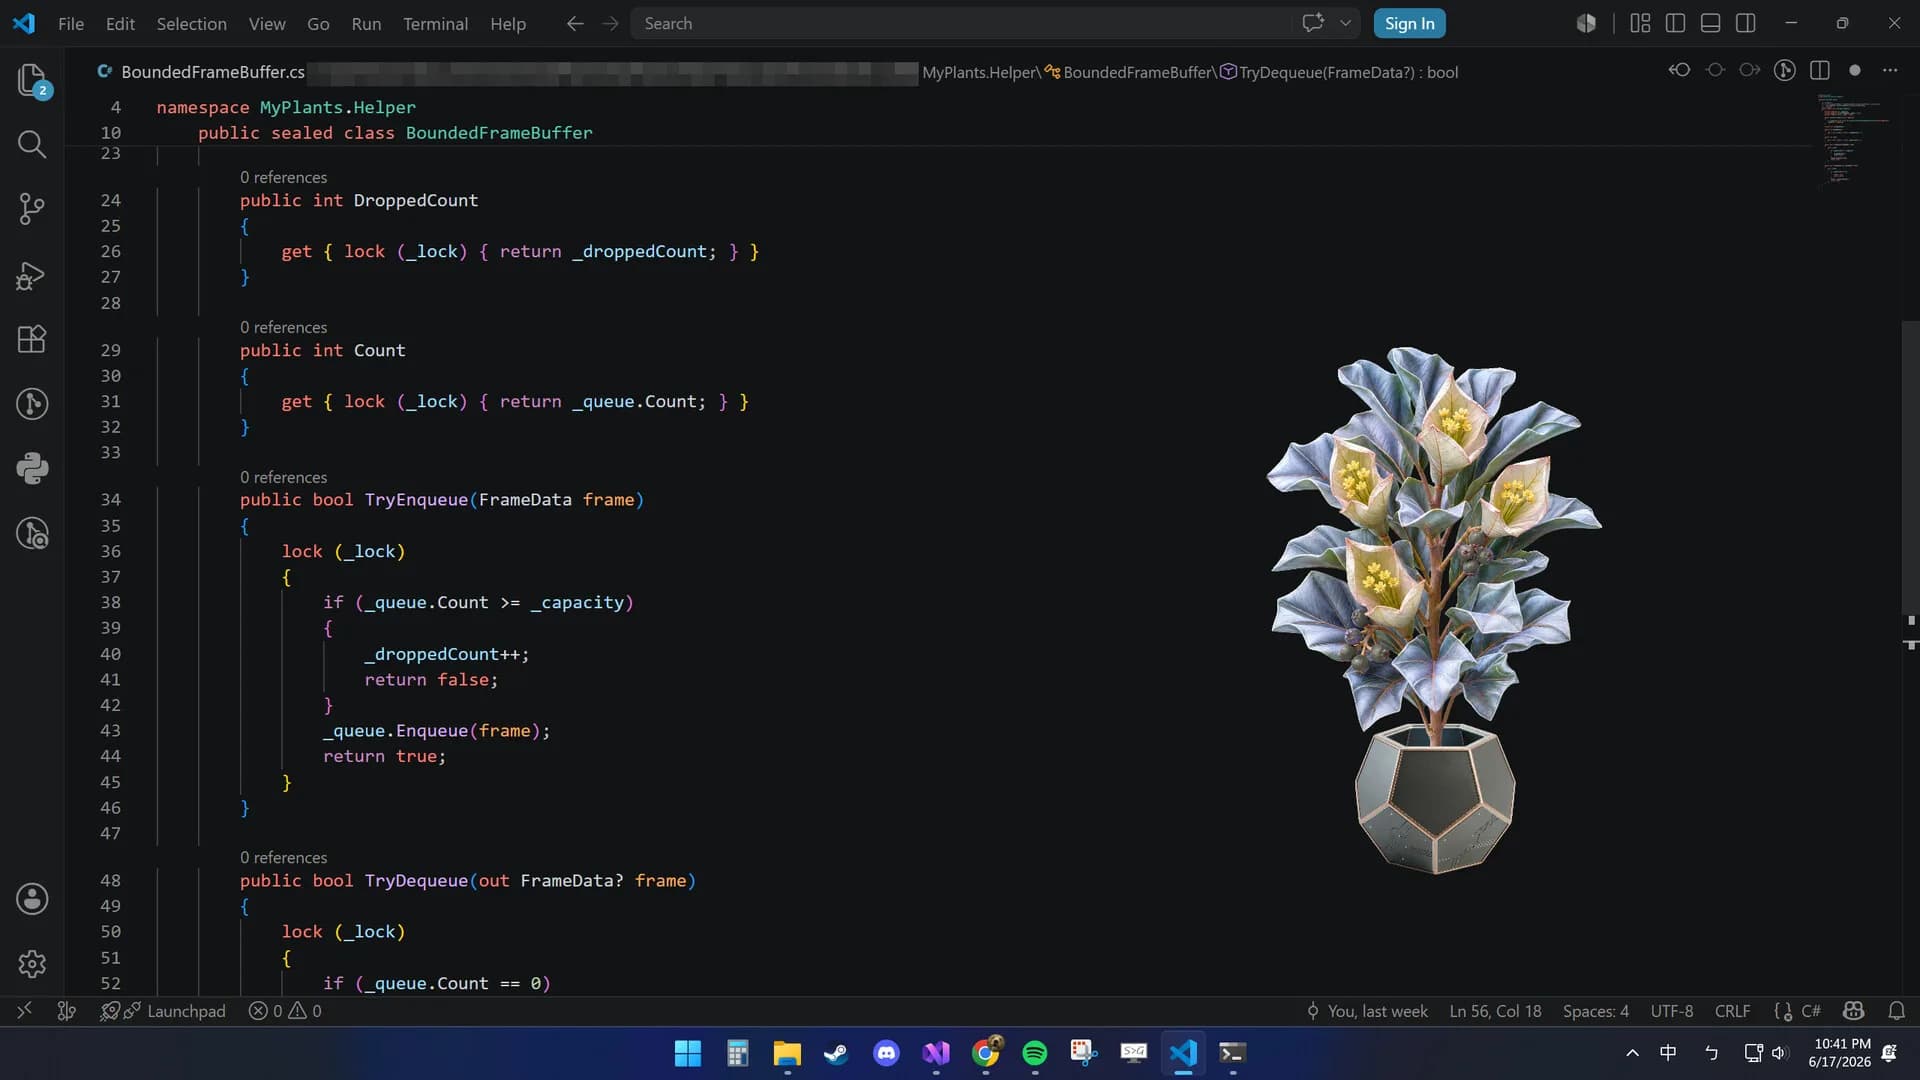Open the Go menu
This screenshot has height=1080, width=1920.
point(318,23)
